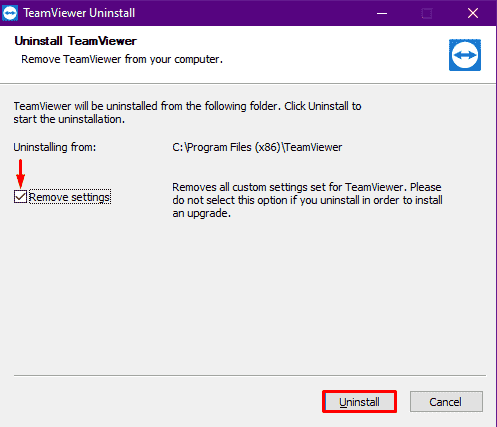497x427 pixels.
Task: Click the Cancel button
Action: (x=446, y=402)
